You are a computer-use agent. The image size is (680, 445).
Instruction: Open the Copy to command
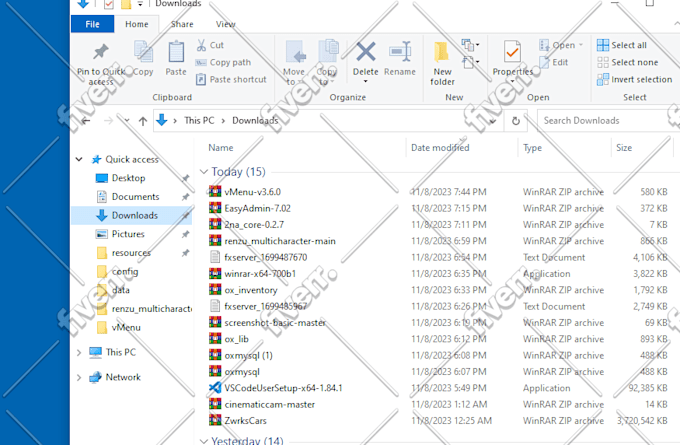pos(327,63)
